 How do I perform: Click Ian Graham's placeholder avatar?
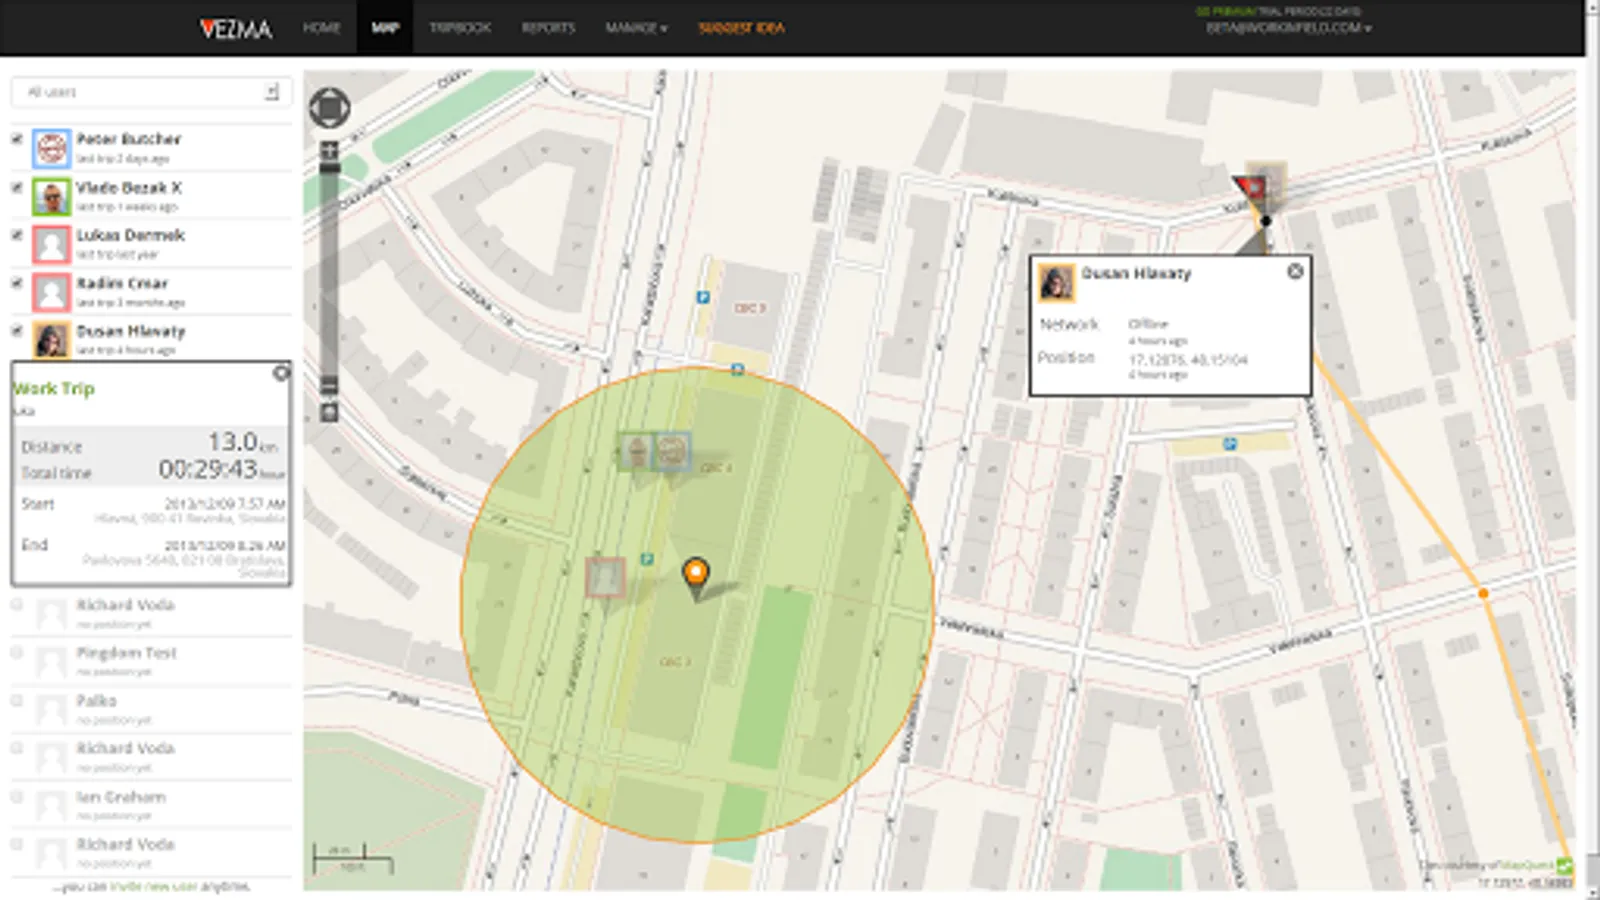[x=51, y=805]
